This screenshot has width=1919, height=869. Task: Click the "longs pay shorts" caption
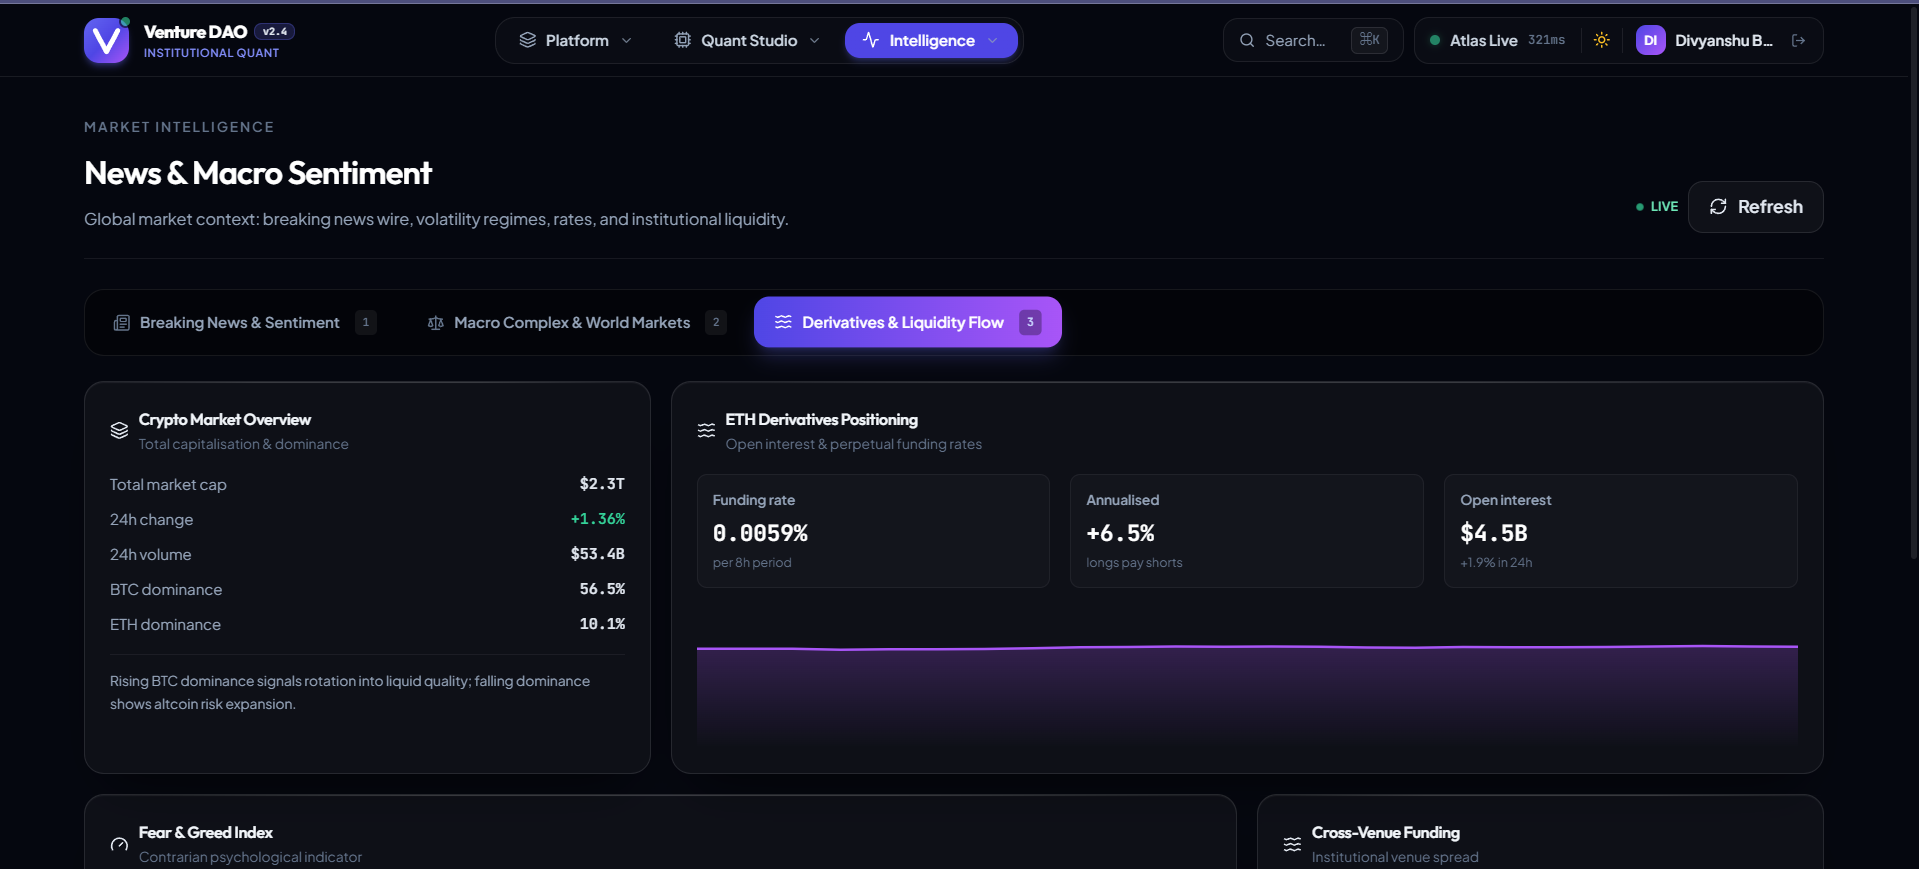(x=1134, y=563)
